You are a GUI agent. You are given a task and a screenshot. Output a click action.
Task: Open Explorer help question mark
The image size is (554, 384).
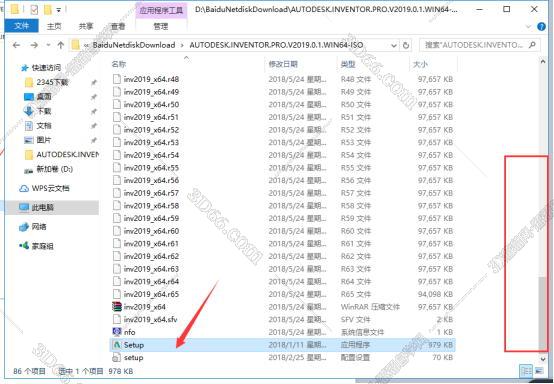click(541, 26)
